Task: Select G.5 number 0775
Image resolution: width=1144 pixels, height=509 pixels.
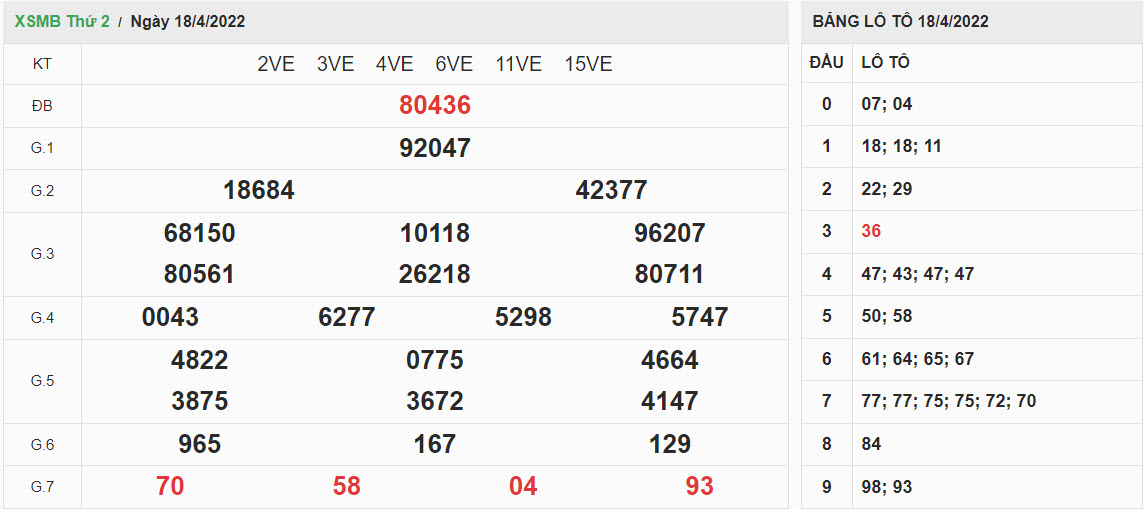Action: 434,360
